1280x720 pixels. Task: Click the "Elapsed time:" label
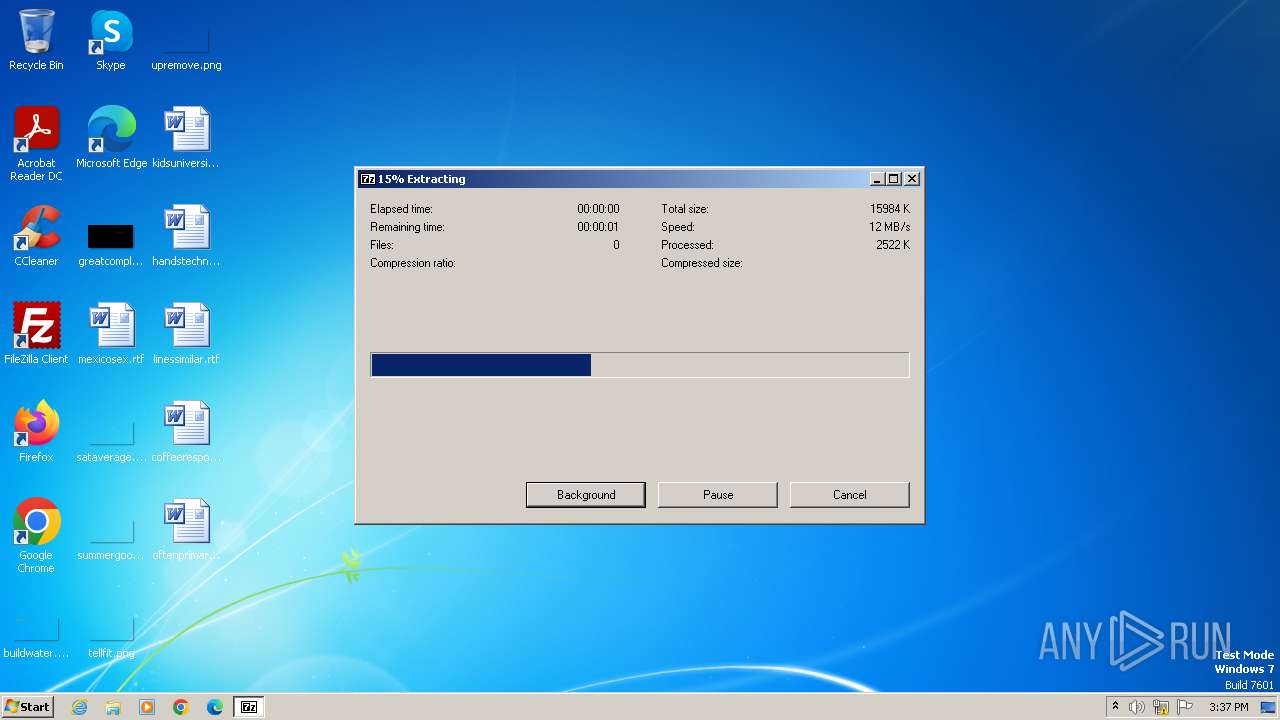coord(401,209)
